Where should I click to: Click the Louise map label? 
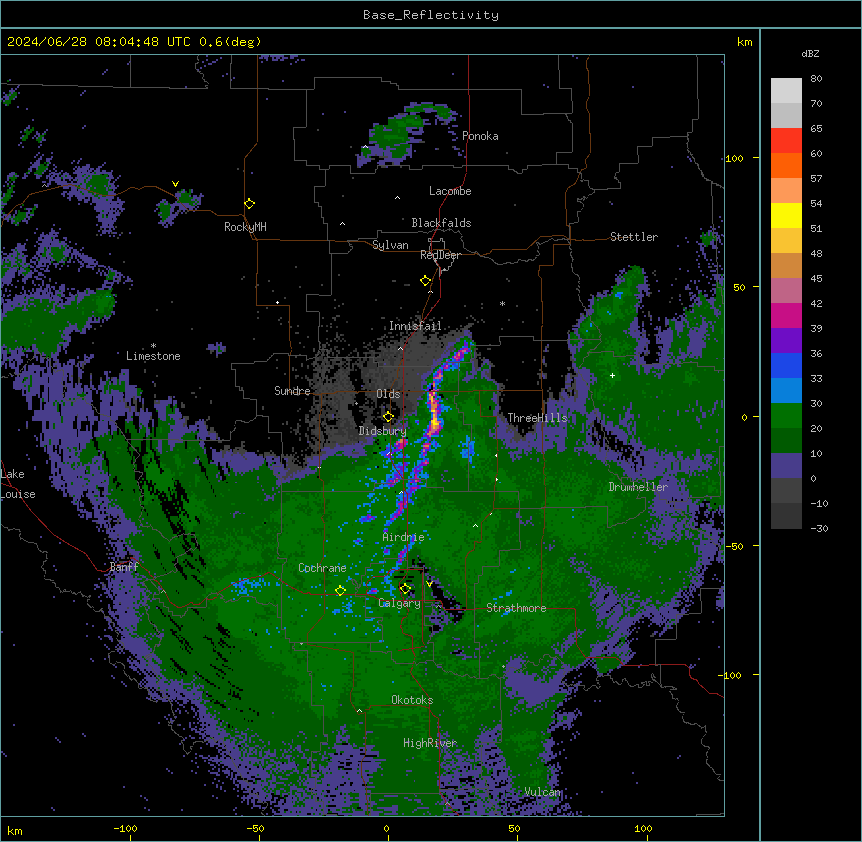[x=18, y=494]
